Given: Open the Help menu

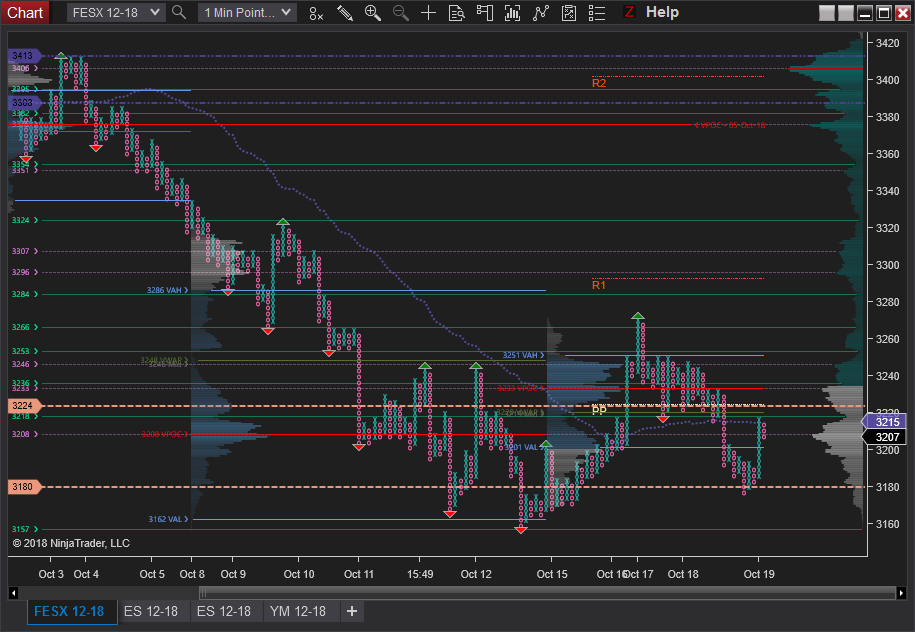Looking at the screenshot, I should 662,12.
